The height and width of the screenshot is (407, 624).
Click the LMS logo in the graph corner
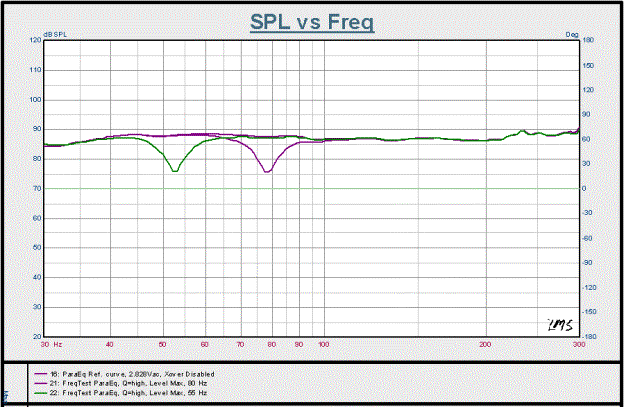point(555,323)
